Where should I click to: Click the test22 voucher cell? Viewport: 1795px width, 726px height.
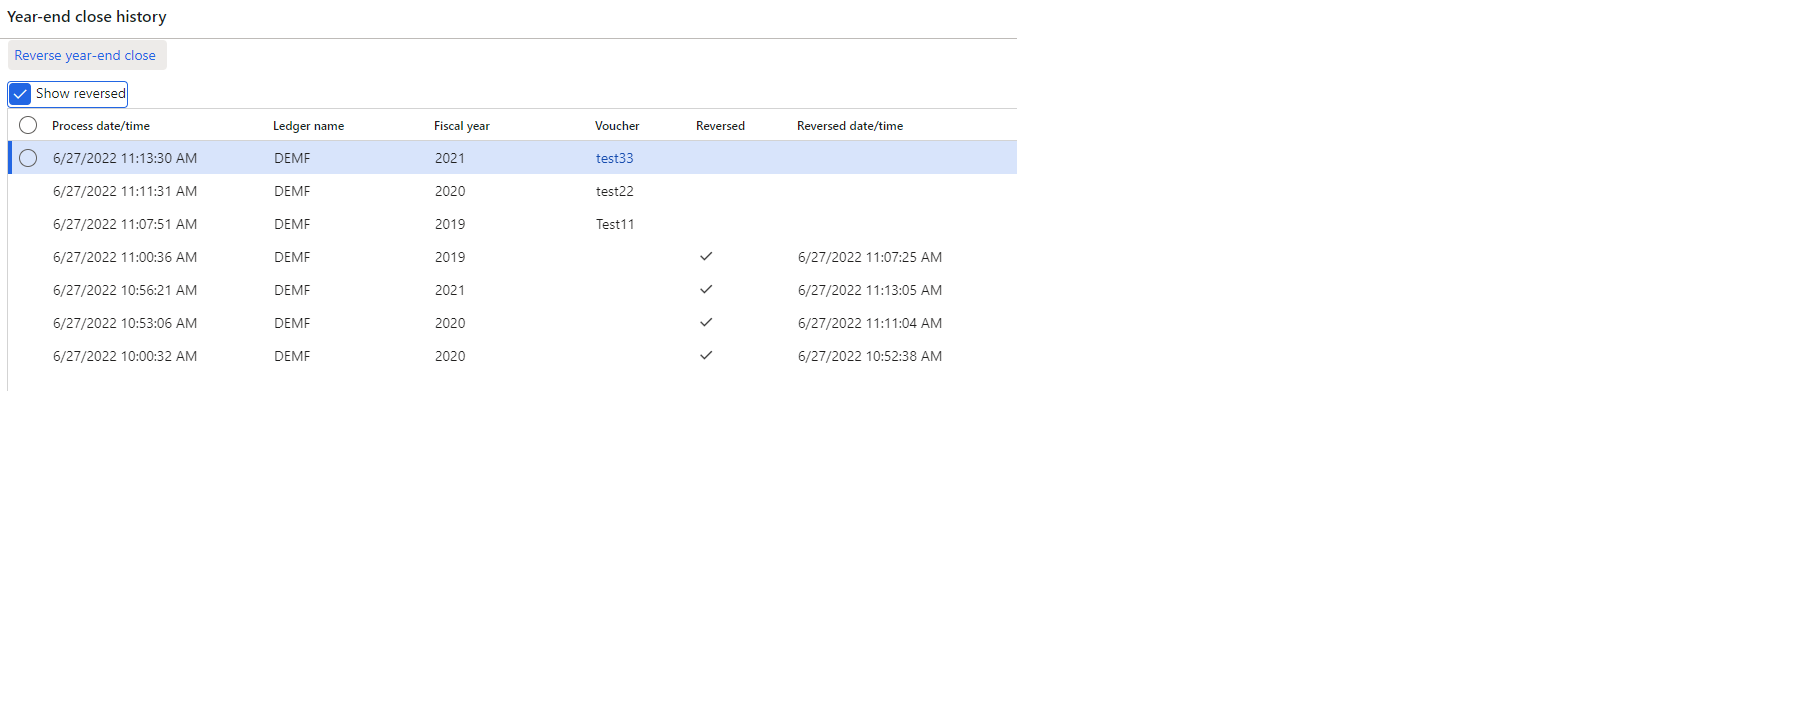coord(614,191)
